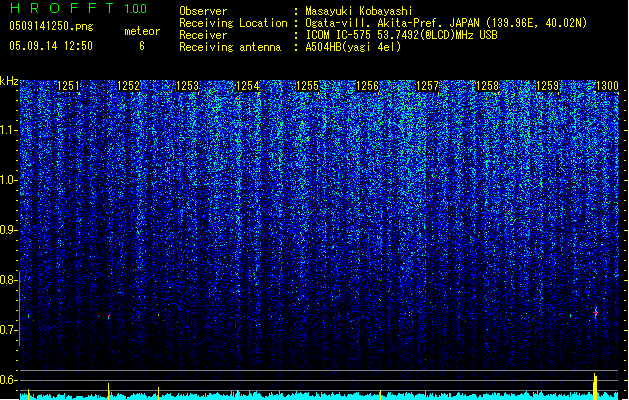The width and height of the screenshot is (629, 400).
Task: Select observer name Masayuki Kobayashi
Action: pos(359,11)
